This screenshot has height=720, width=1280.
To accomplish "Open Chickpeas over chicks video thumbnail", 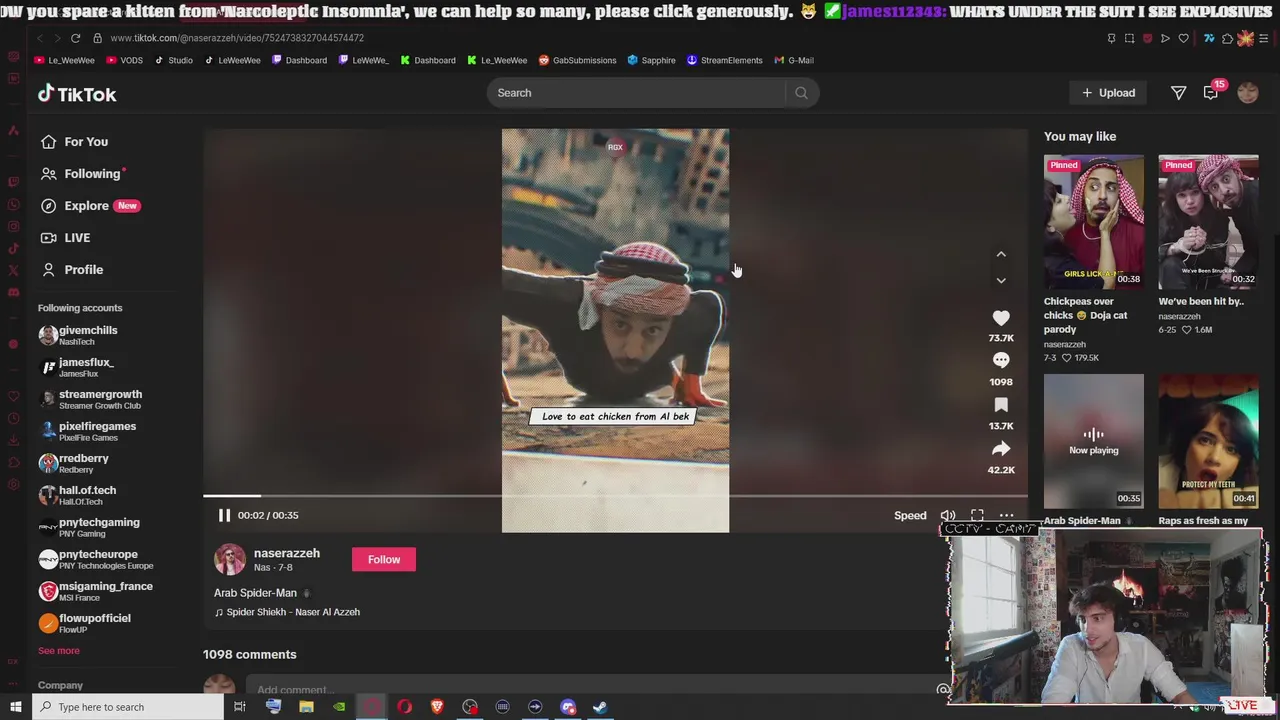I will point(1094,222).
